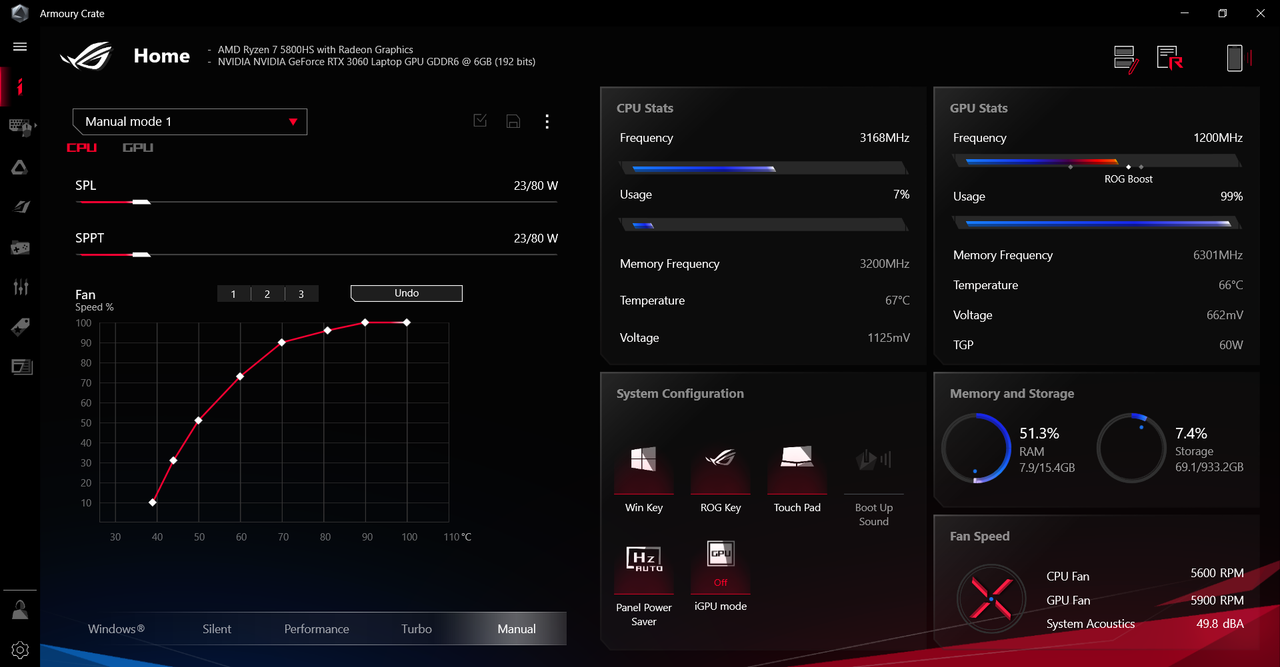Expand the Manual mode 1 dropdown

point(190,121)
